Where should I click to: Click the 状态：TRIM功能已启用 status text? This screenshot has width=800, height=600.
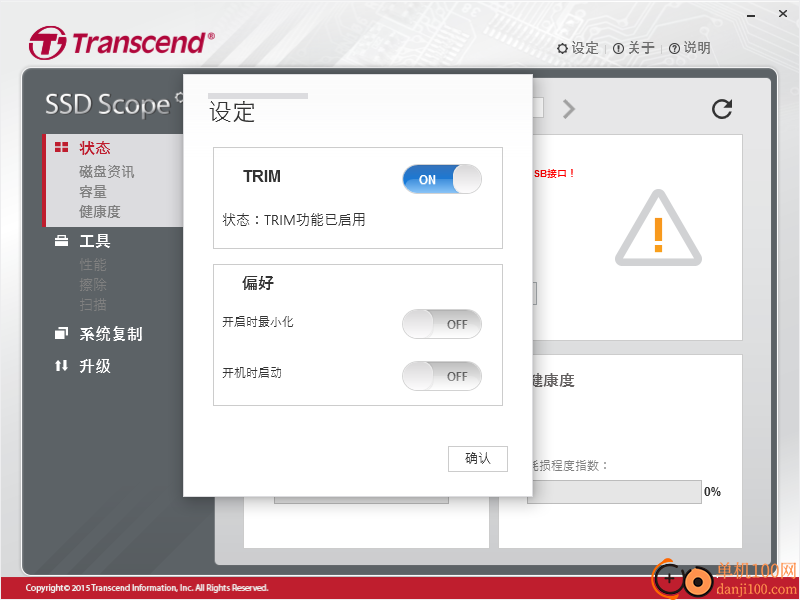pos(294,220)
